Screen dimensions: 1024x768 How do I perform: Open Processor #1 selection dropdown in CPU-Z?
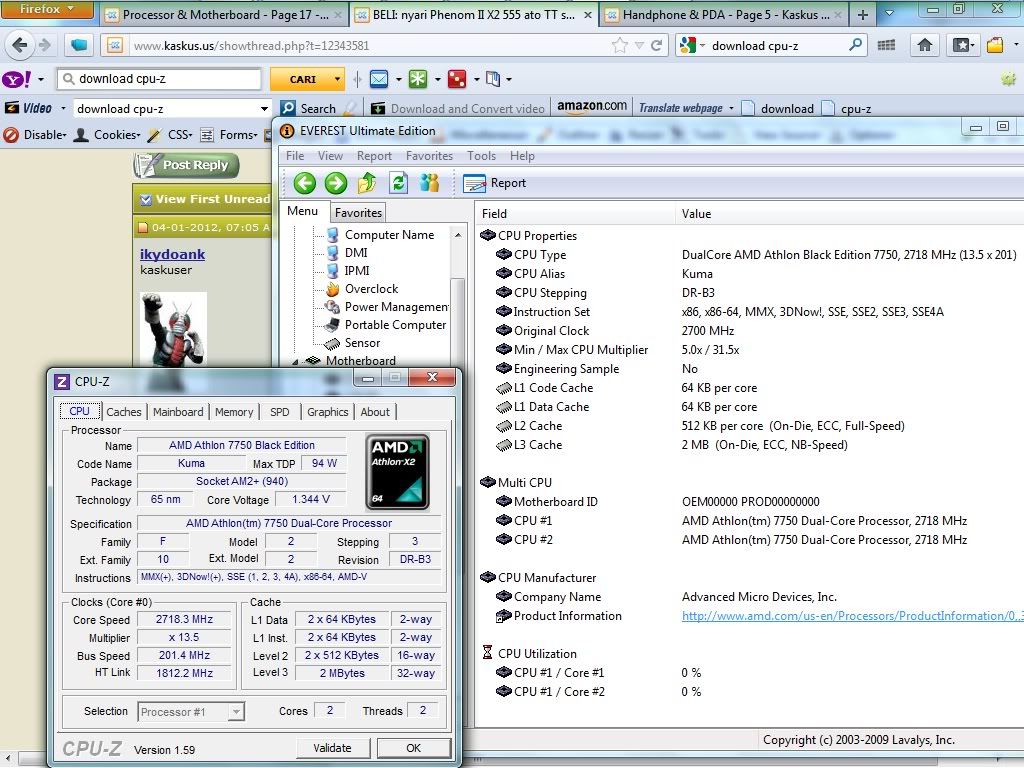click(x=236, y=711)
